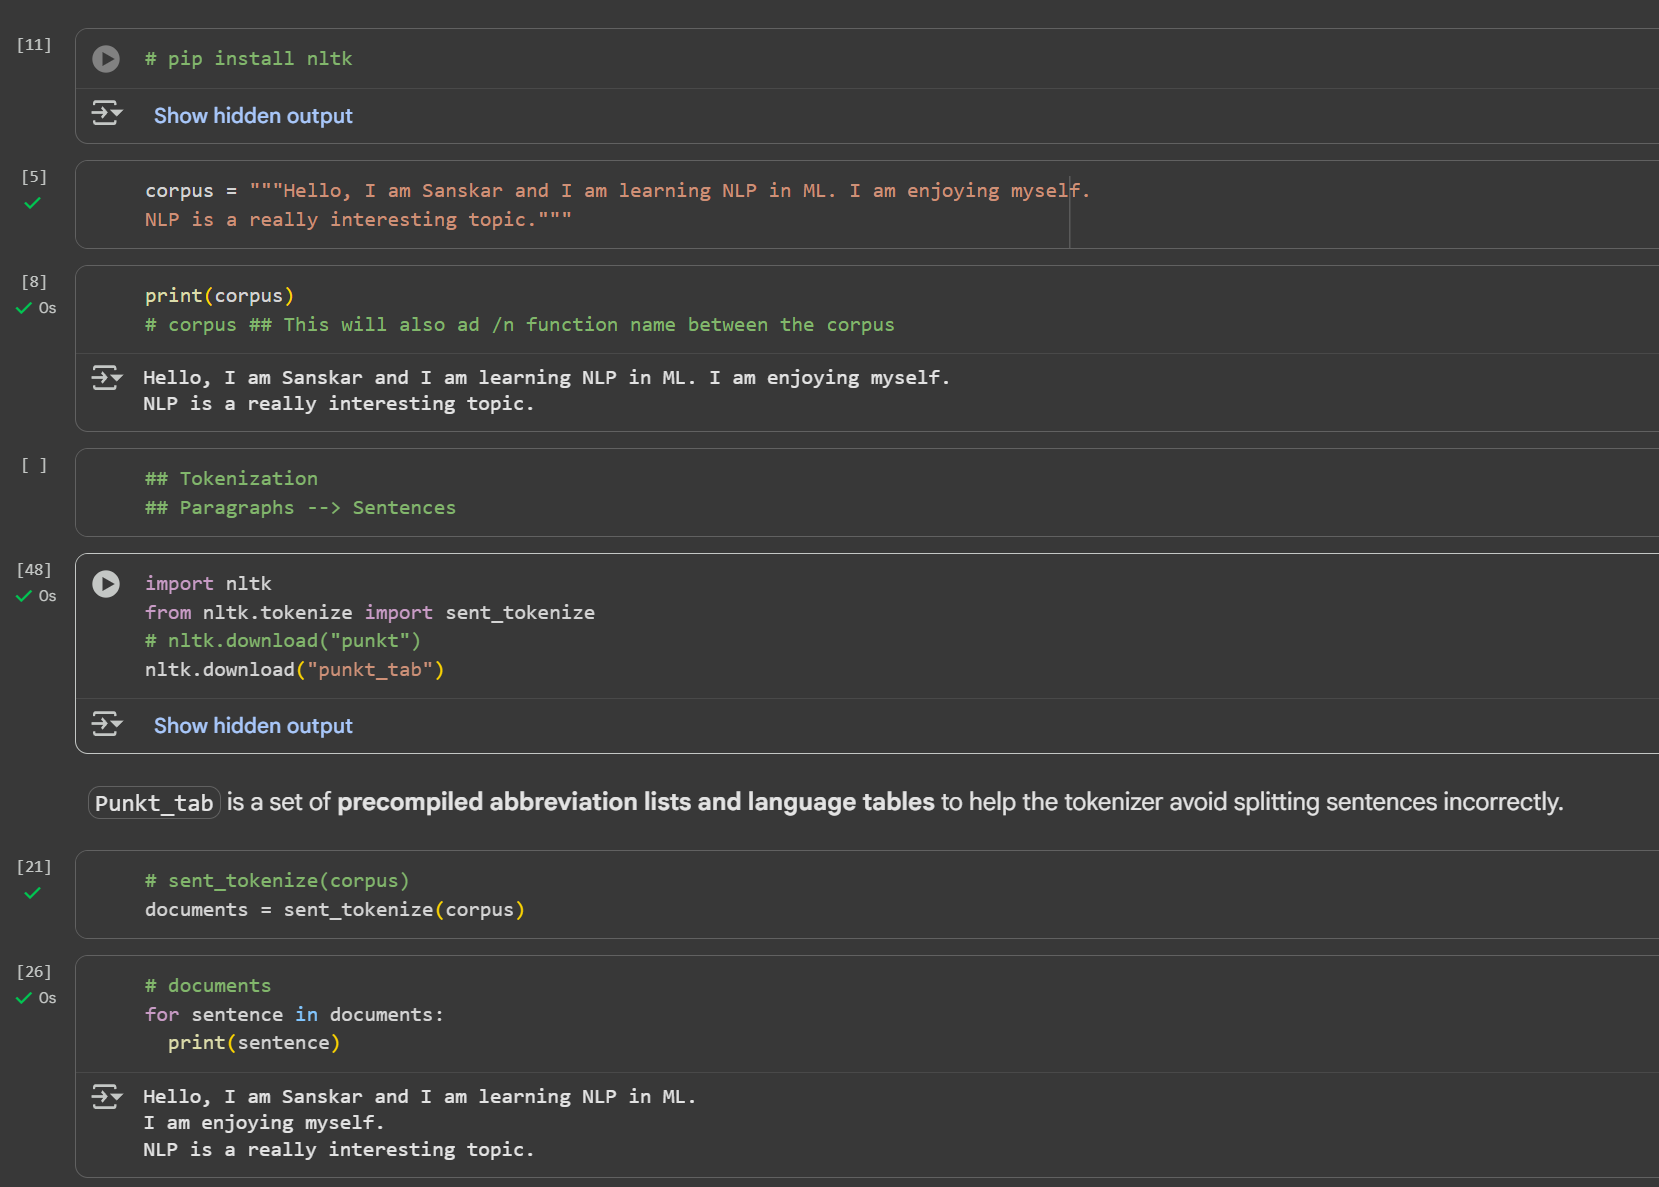The width and height of the screenshot is (1659, 1187).
Task: Click the documents = sent_tokenize(corpus) line
Action: tap(334, 910)
